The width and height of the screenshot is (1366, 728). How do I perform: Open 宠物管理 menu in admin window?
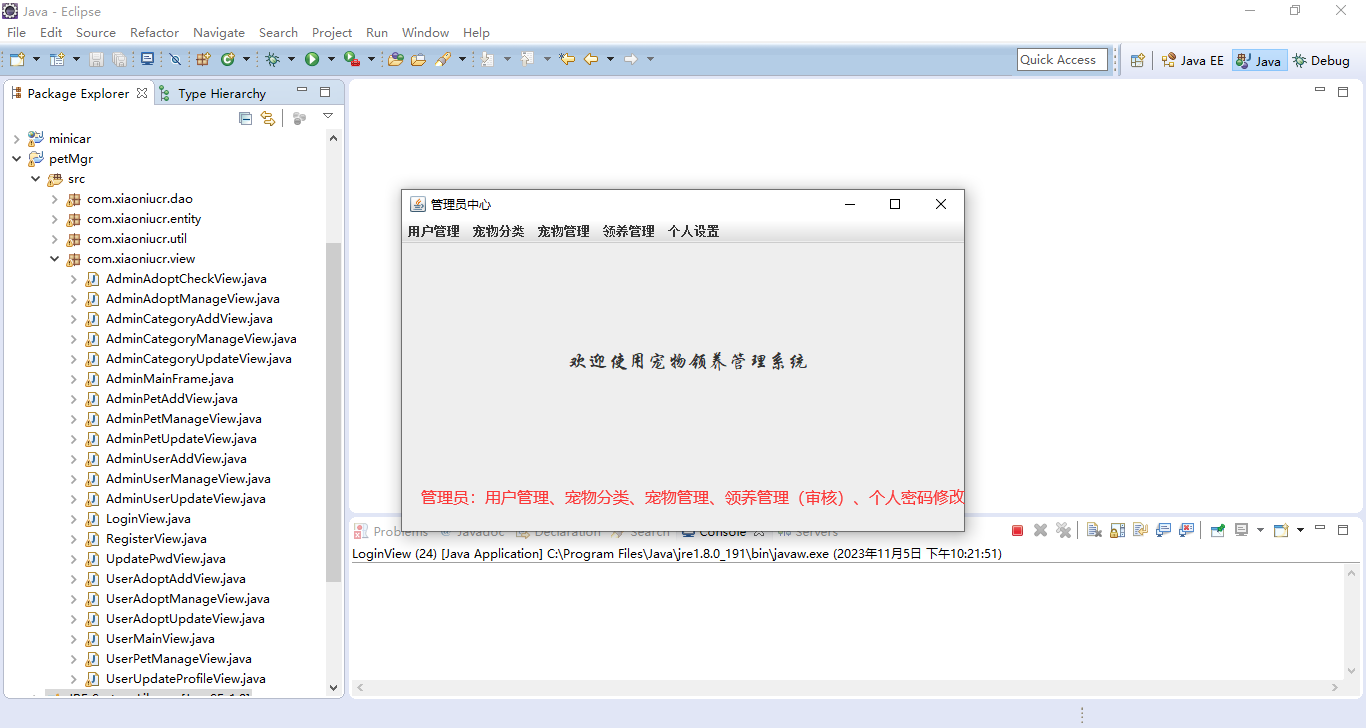[564, 231]
